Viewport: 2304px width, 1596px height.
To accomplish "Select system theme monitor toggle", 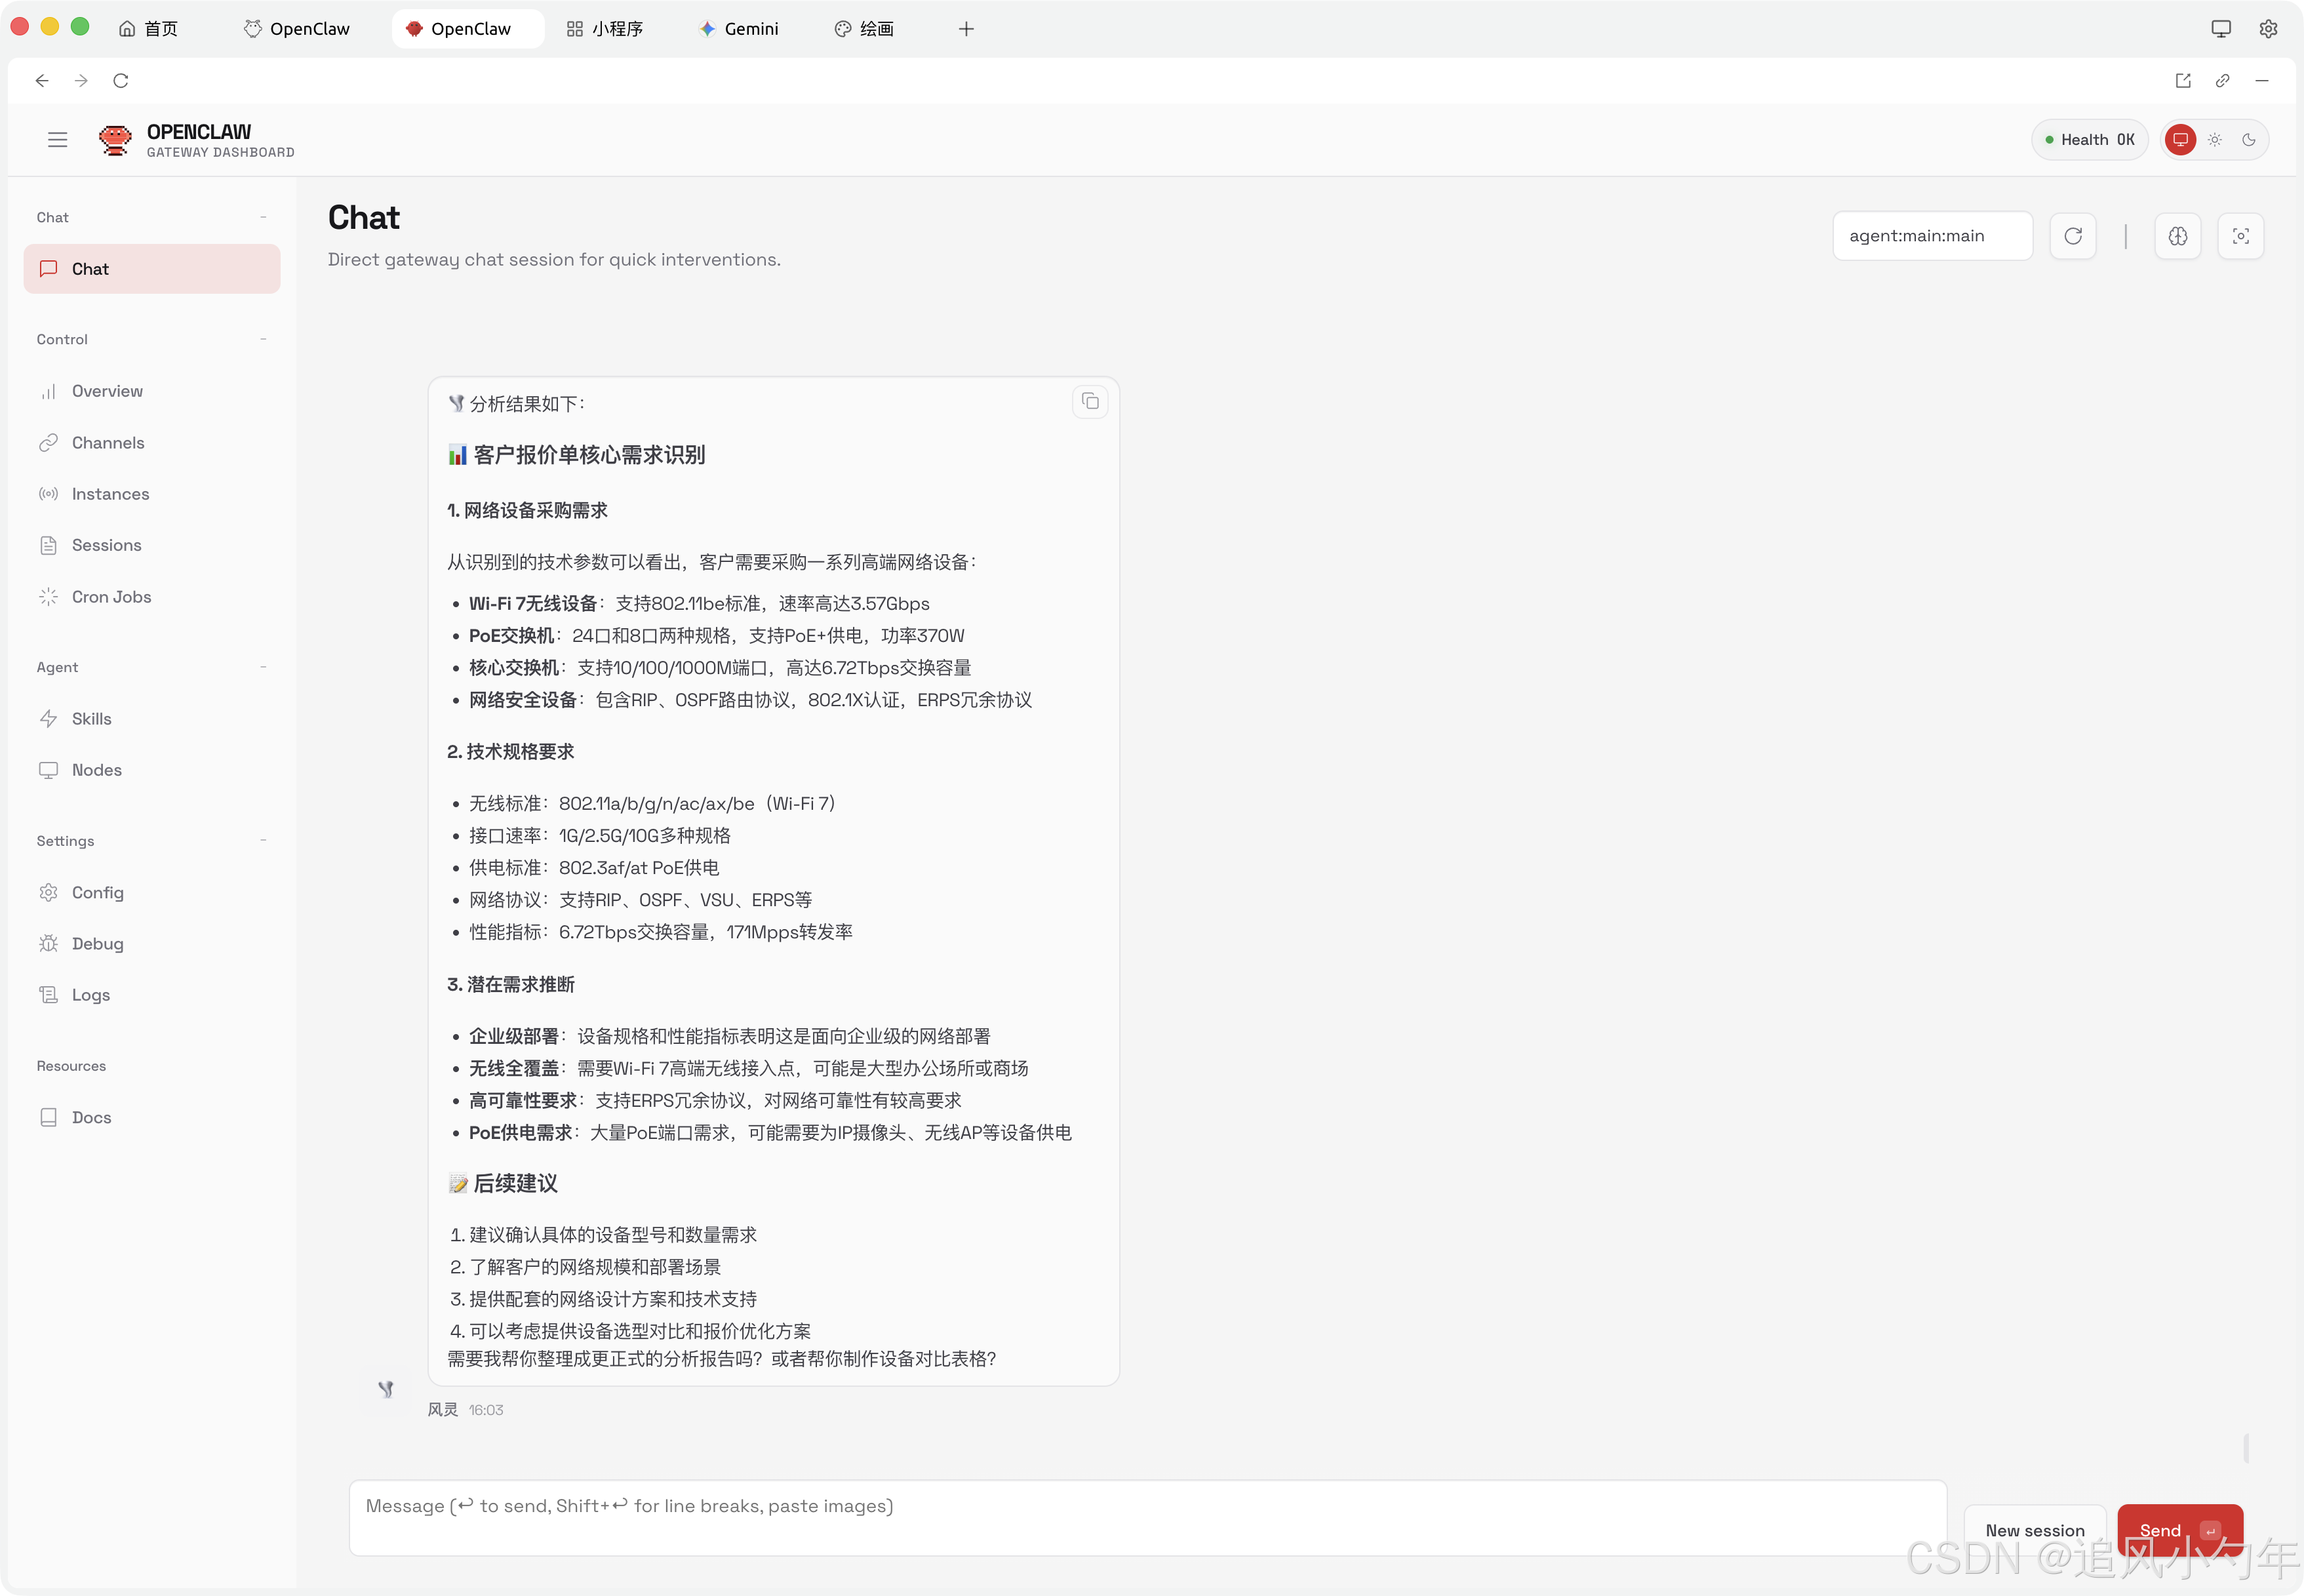I will tap(2181, 140).
